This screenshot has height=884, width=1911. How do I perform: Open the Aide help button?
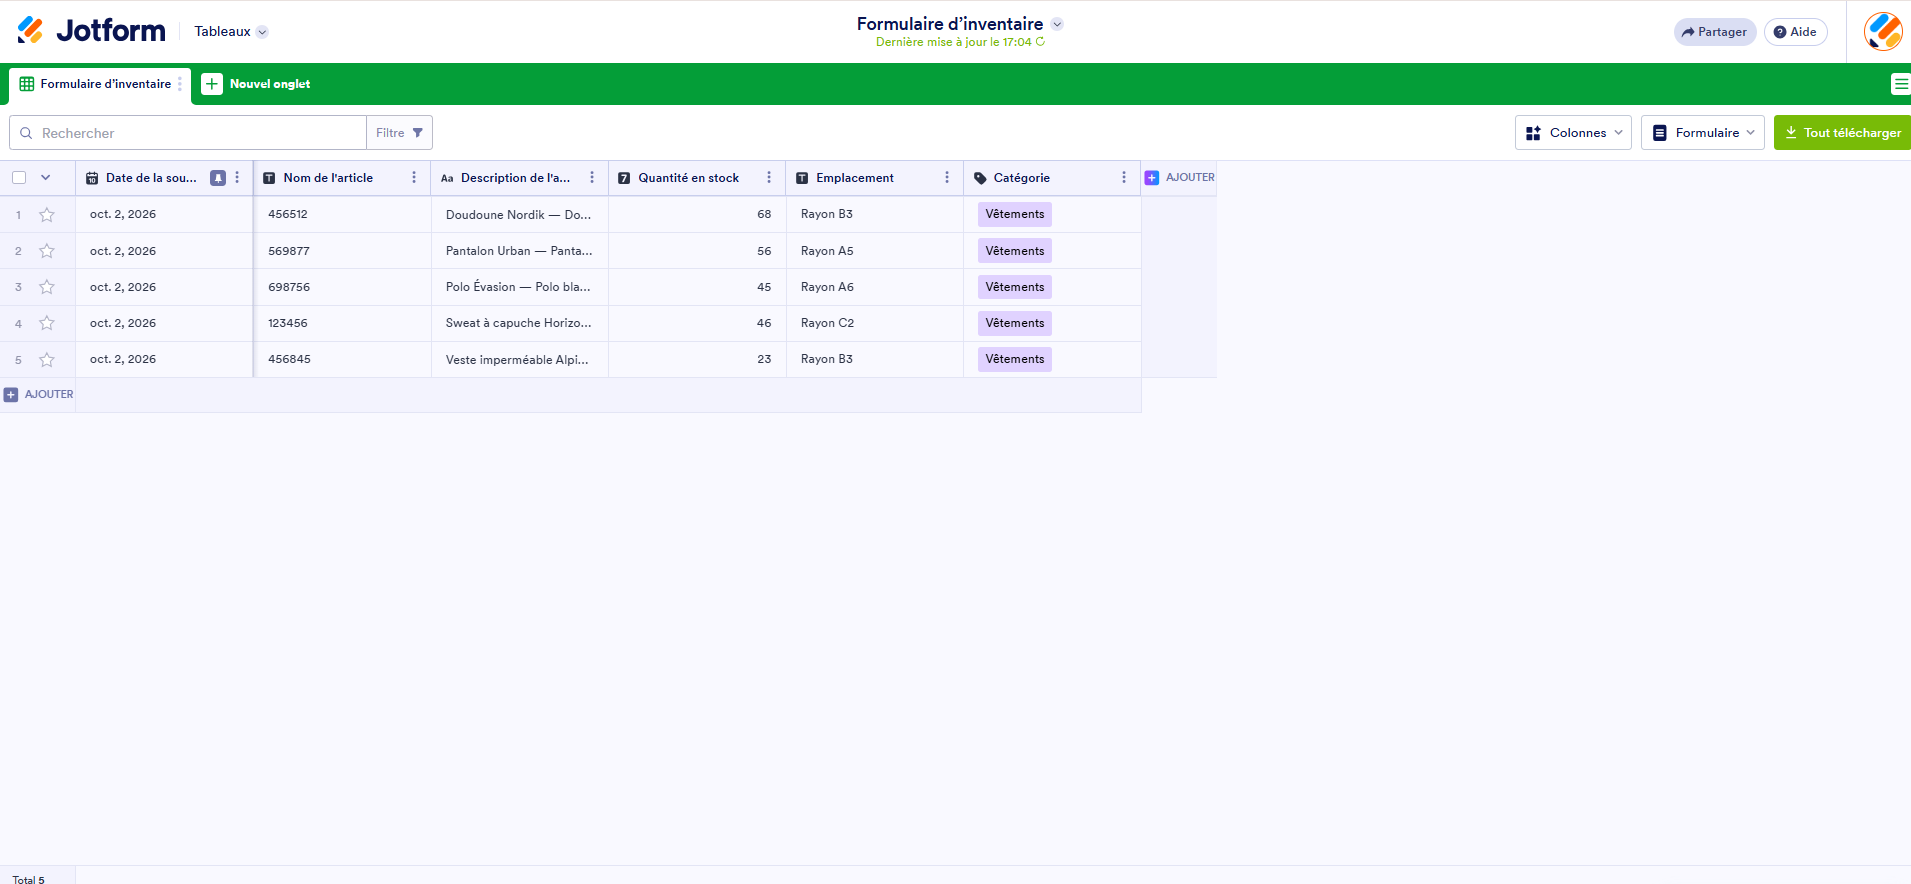[x=1796, y=32]
